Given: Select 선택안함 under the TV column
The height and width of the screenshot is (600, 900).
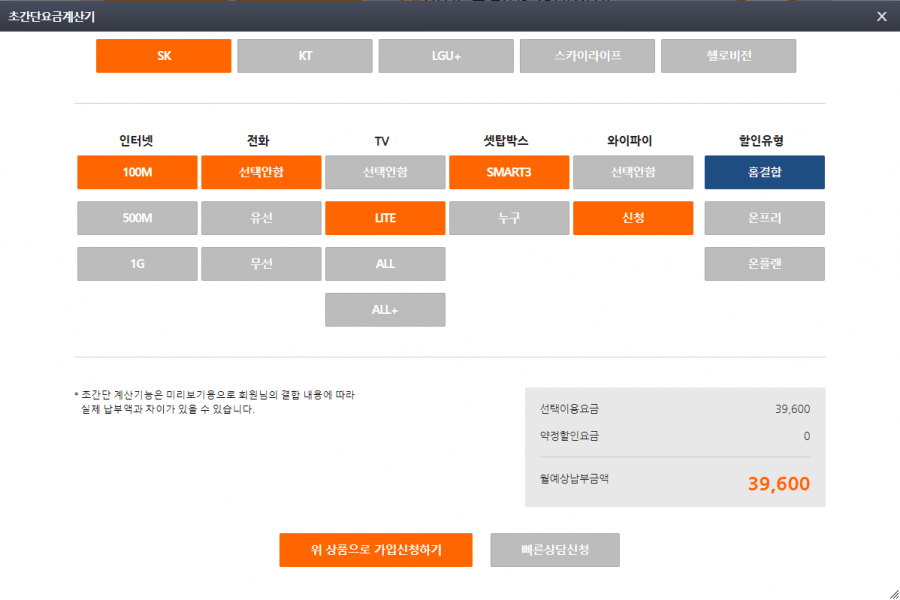Looking at the screenshot, I should [385, 172].
